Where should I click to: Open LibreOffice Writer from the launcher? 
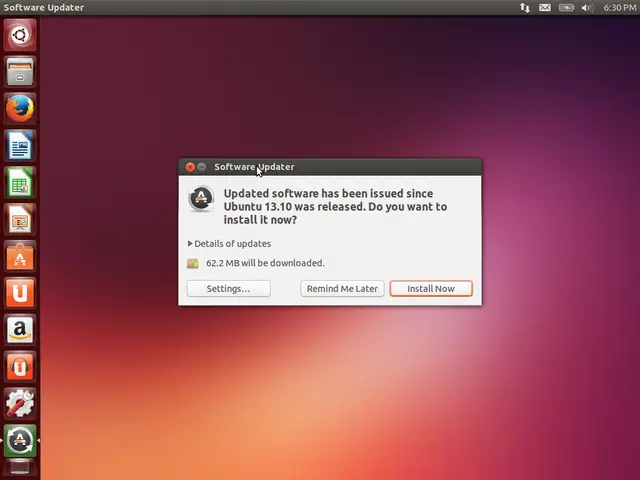[20, 145]
